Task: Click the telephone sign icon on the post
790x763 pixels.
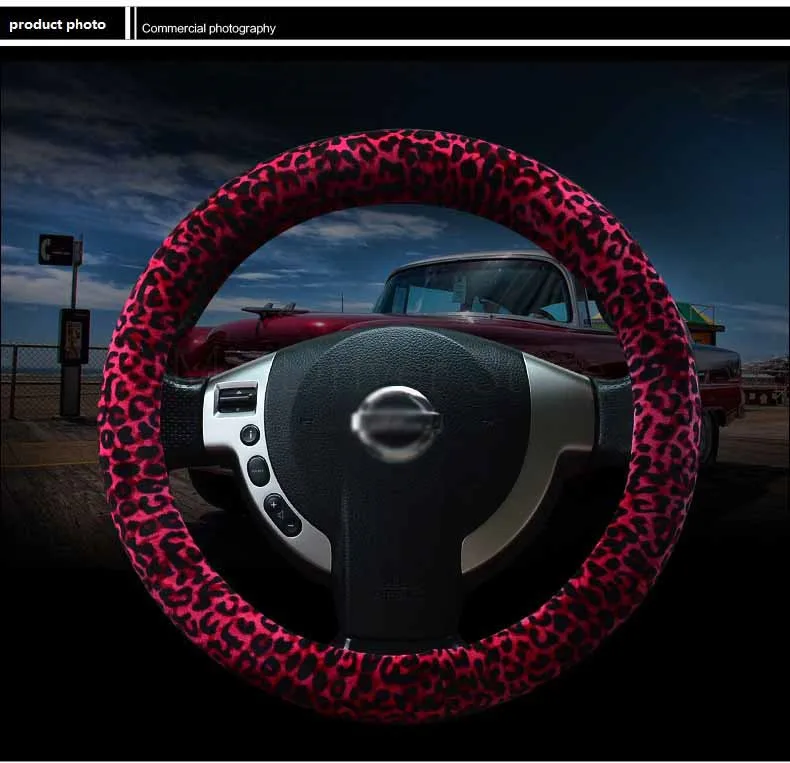Action: click(56, 249)
